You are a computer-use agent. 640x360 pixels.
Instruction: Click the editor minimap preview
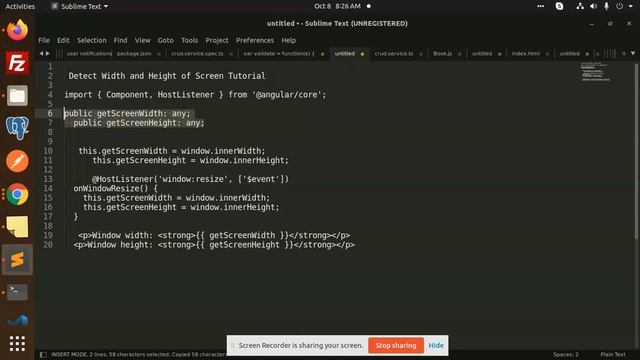[x=595, y=72]
